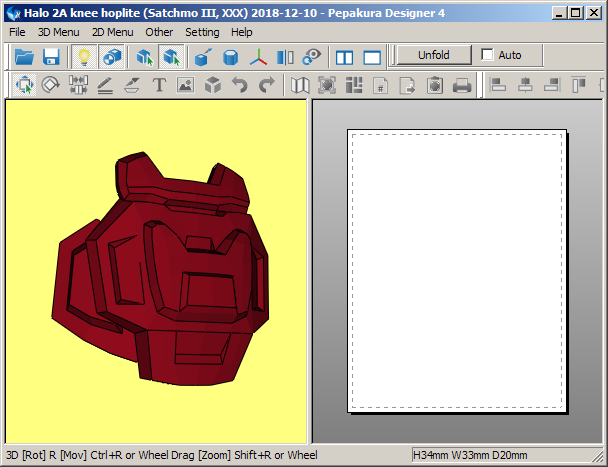
Task: Click the Undo arrow icon
Action: 239,86
